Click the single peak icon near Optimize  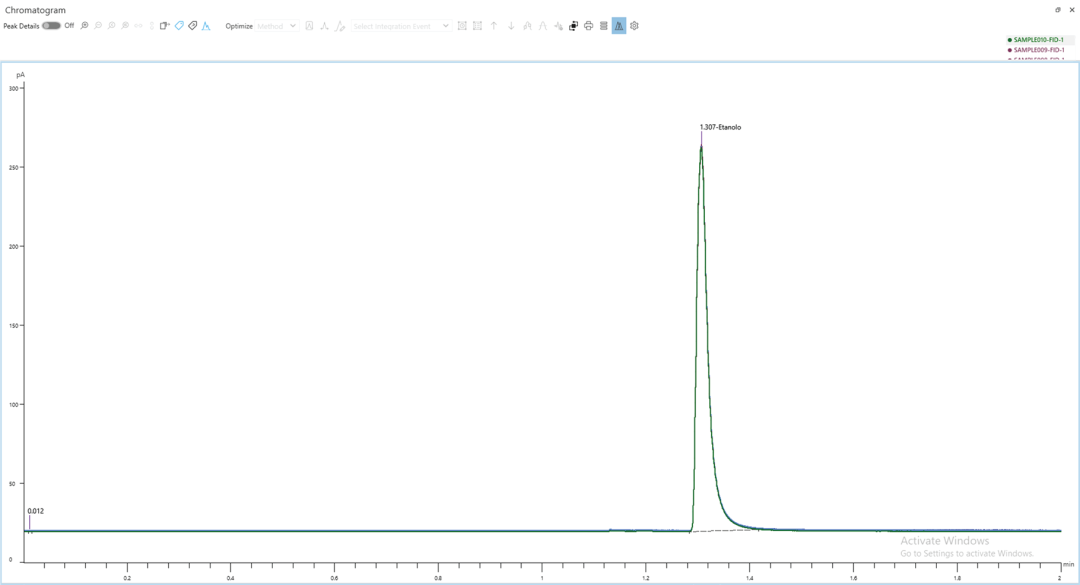(324, 25)
